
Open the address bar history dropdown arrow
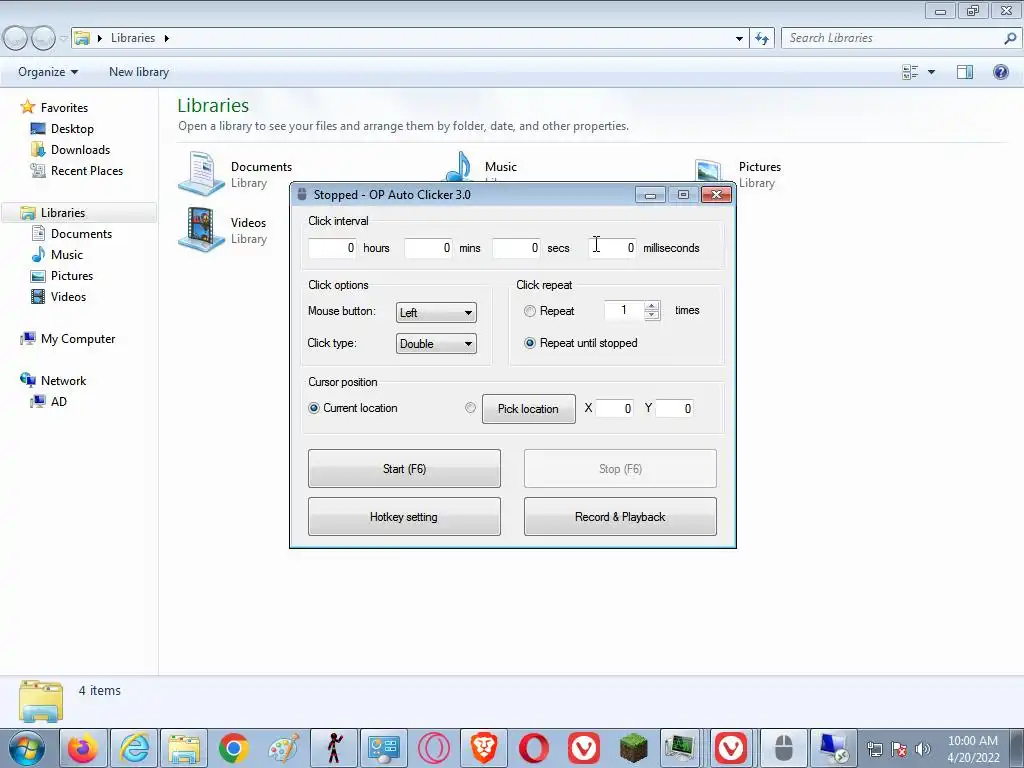point(739,39)
